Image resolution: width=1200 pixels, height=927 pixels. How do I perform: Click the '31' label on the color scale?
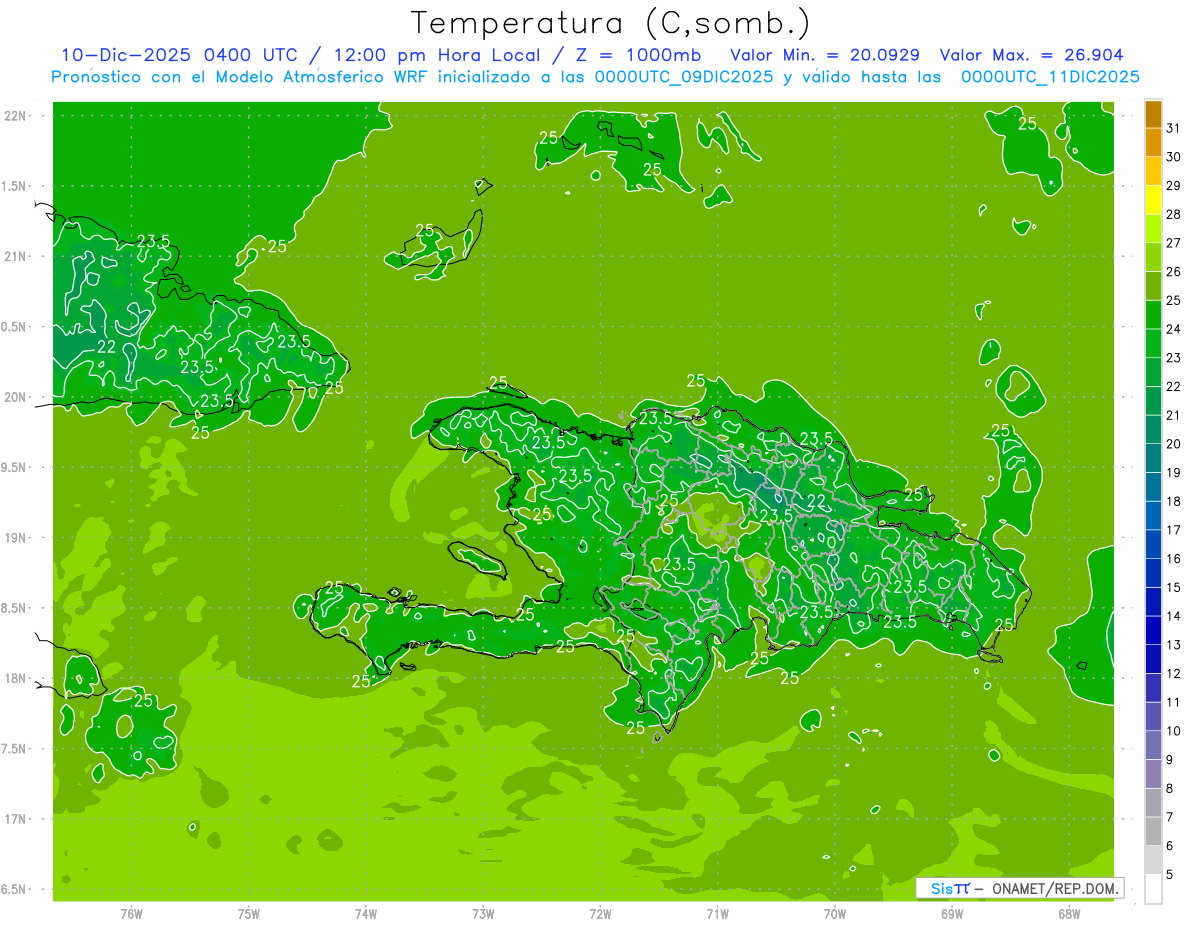[1173, 128]
